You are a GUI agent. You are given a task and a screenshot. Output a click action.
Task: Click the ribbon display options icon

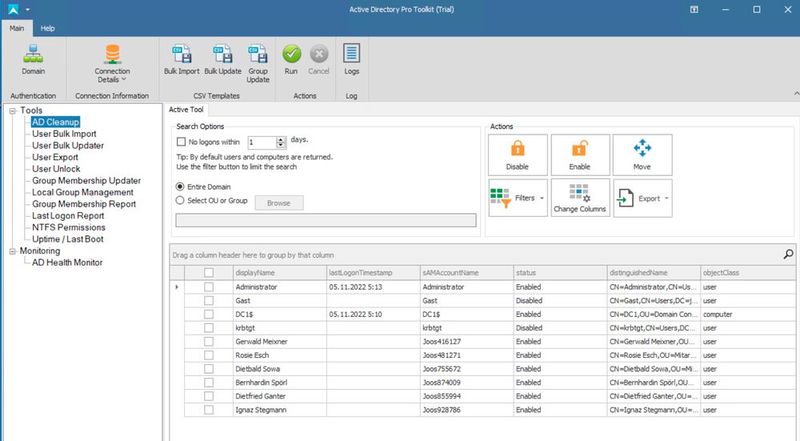694,9
